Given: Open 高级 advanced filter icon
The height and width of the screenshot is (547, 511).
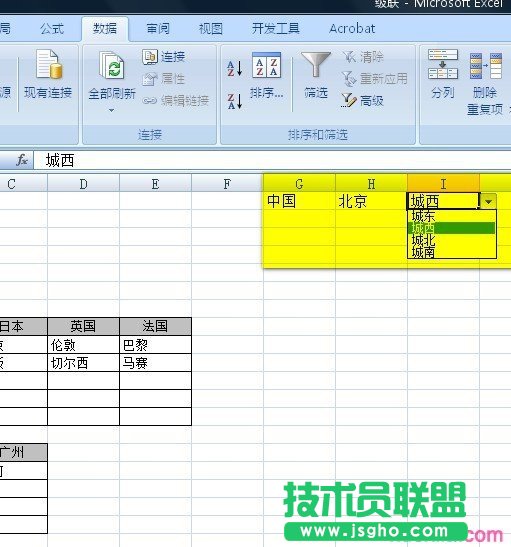Looking at the screenshot, I should click(348, 100).
